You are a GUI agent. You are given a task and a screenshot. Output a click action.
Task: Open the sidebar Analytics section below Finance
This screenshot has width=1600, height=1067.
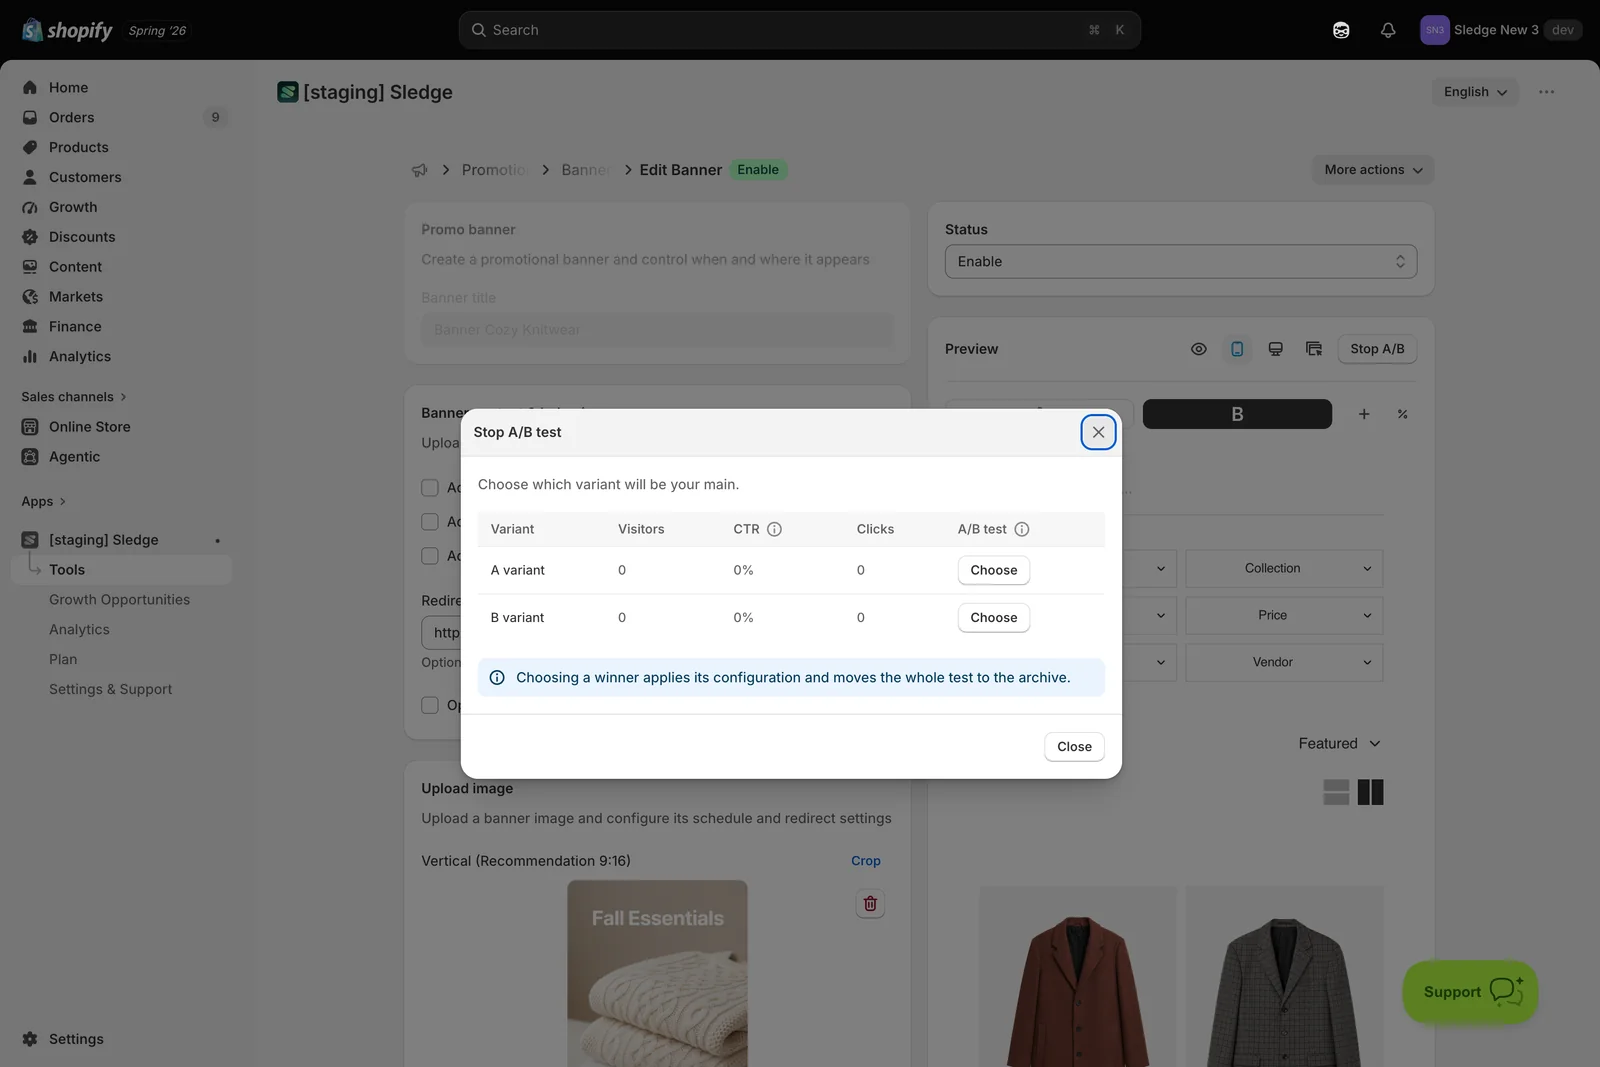click(x=80, y=357)
